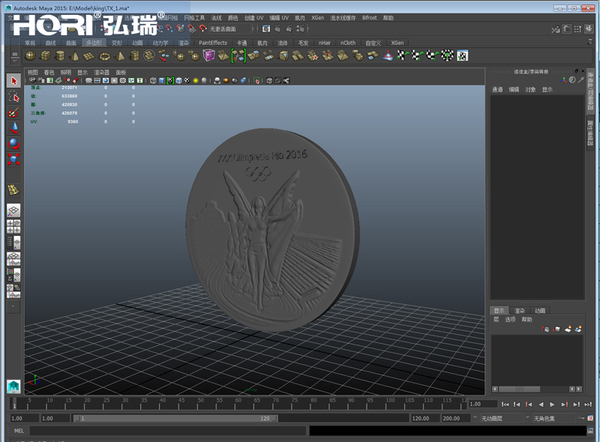Switch to four view layout
The height and width of the screenshot is (442, 600).
point(14,227)
